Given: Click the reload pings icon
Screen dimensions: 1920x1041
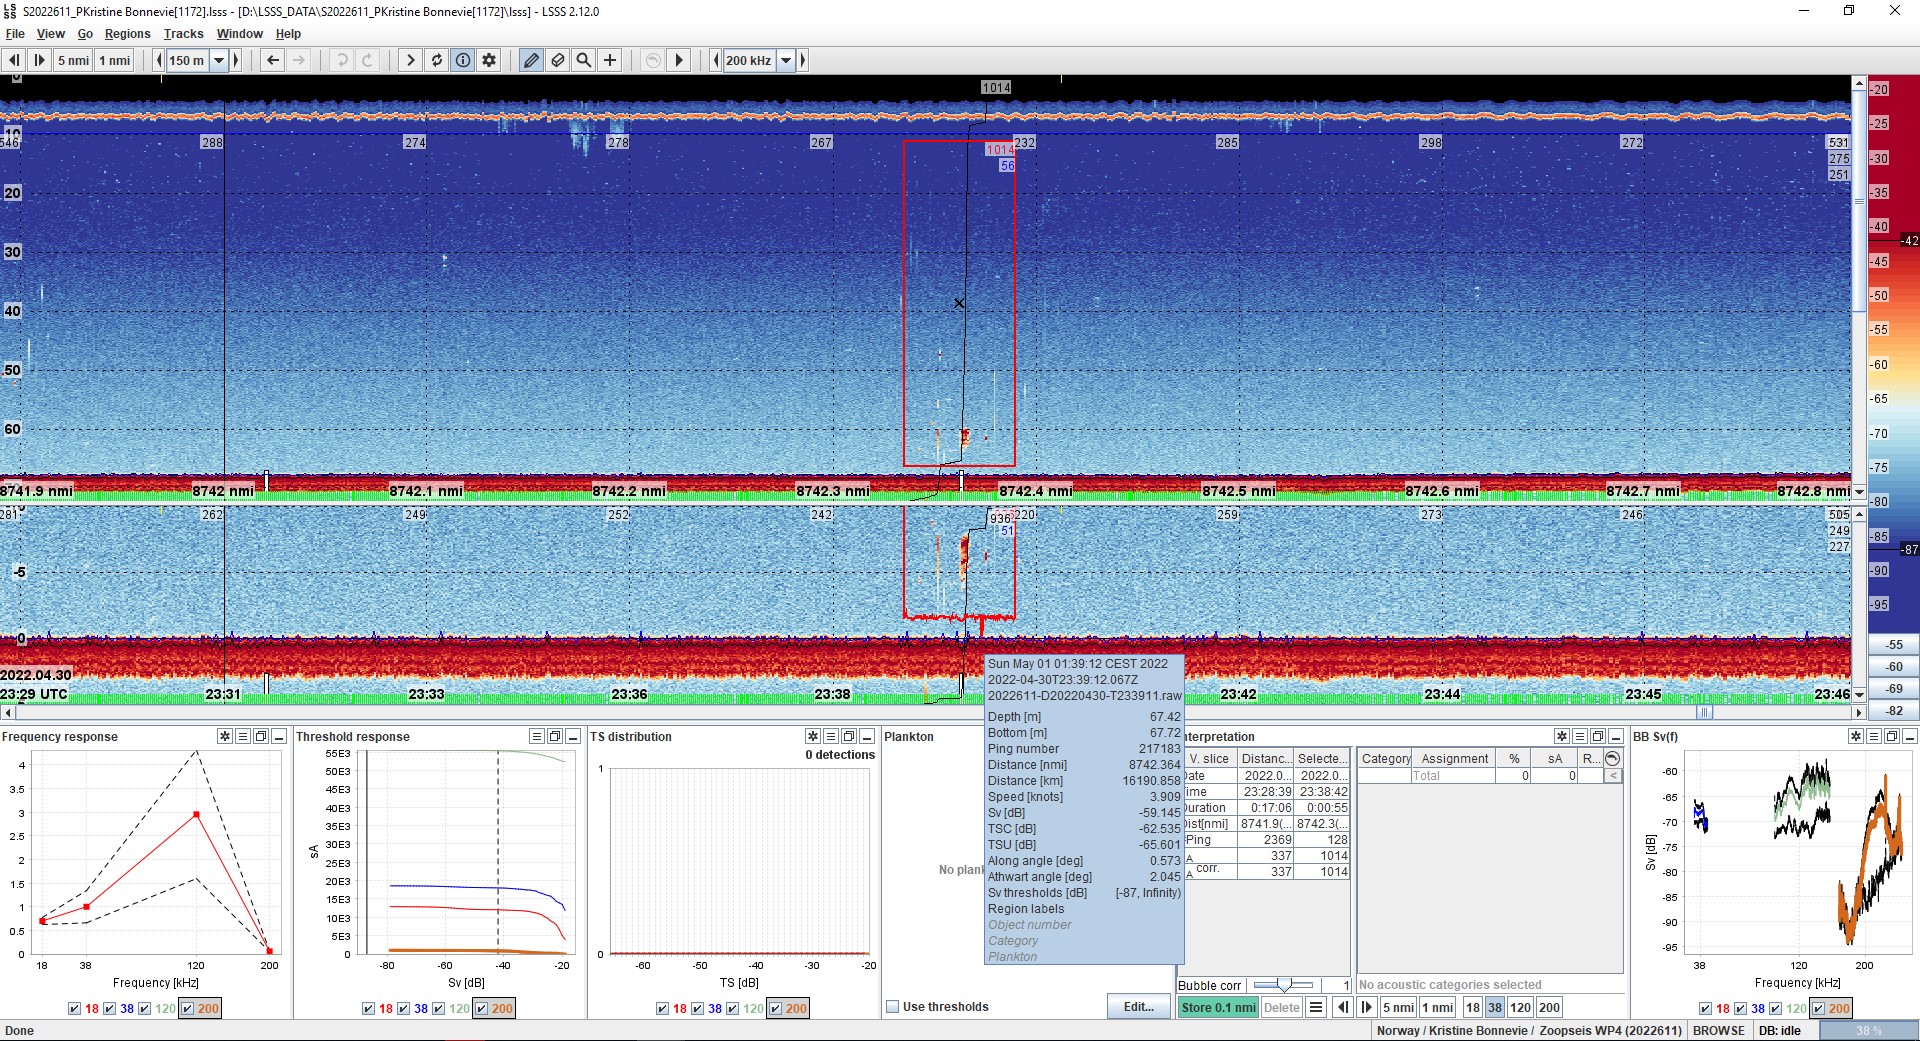Looking at the screenshot, I should pos(436,60).
